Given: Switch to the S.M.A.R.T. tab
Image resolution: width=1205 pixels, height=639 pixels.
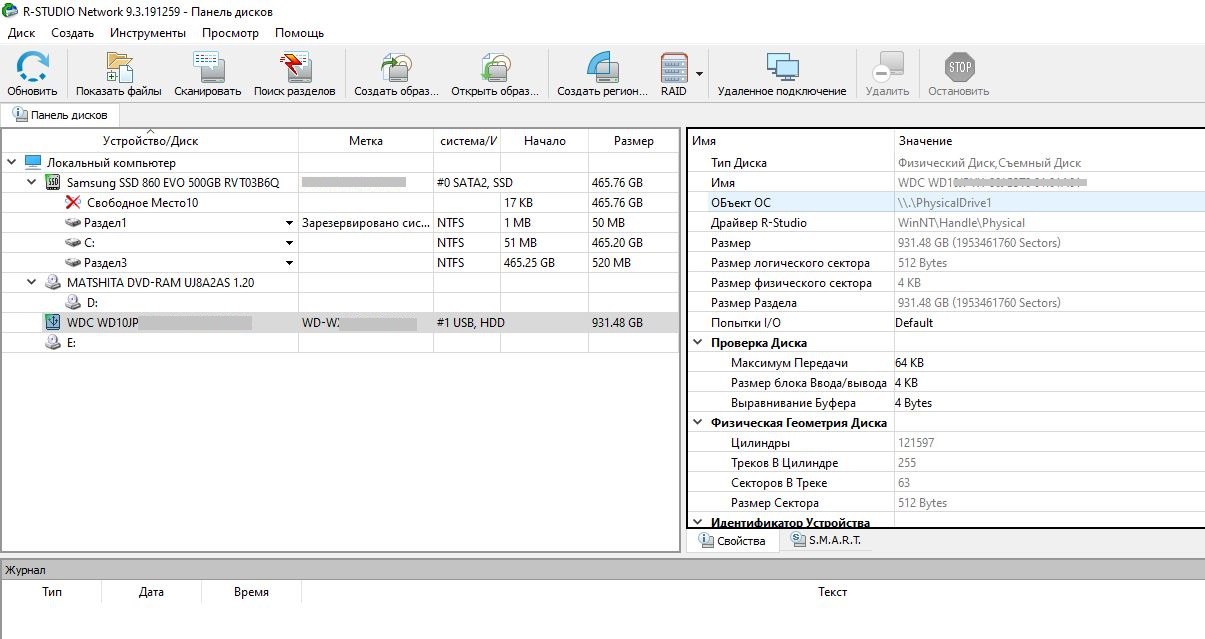Looking at the screenshot, I should pyautogui.click(x=826, y=541).
